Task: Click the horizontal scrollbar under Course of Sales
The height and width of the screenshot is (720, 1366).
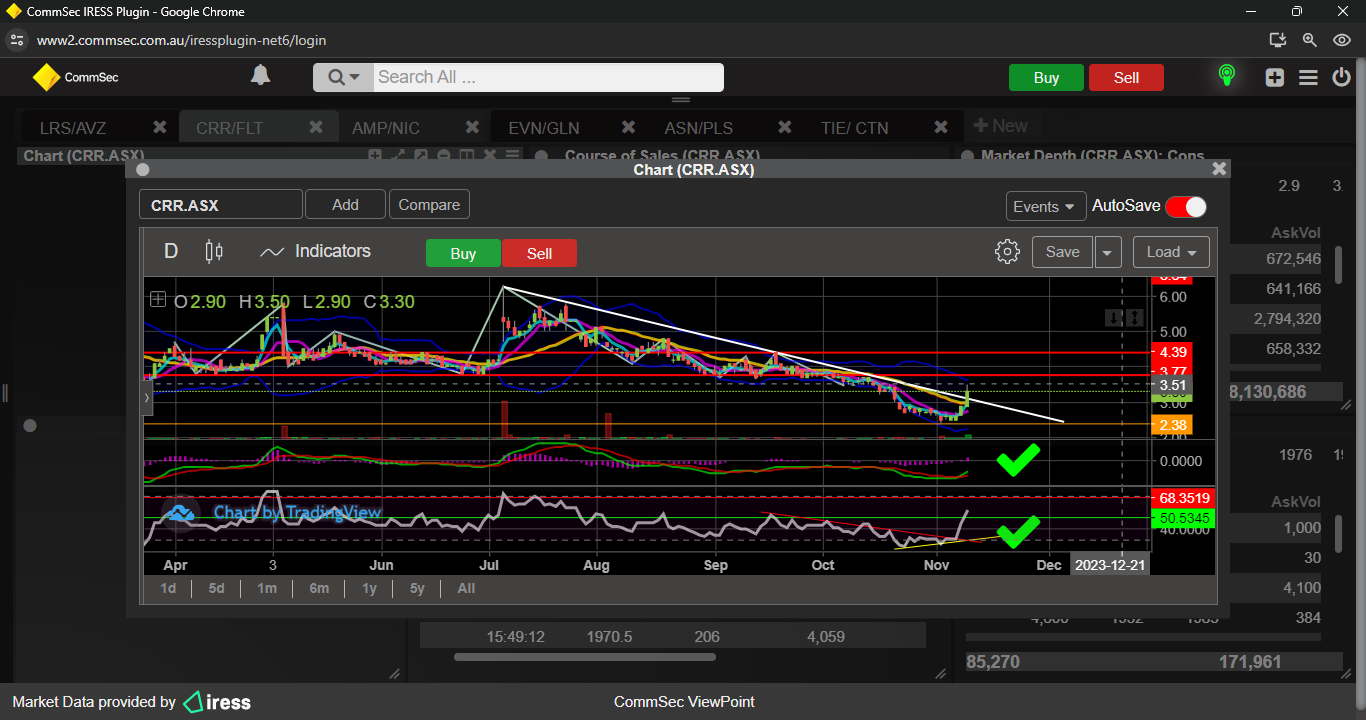Action: [x=584, y=657]
